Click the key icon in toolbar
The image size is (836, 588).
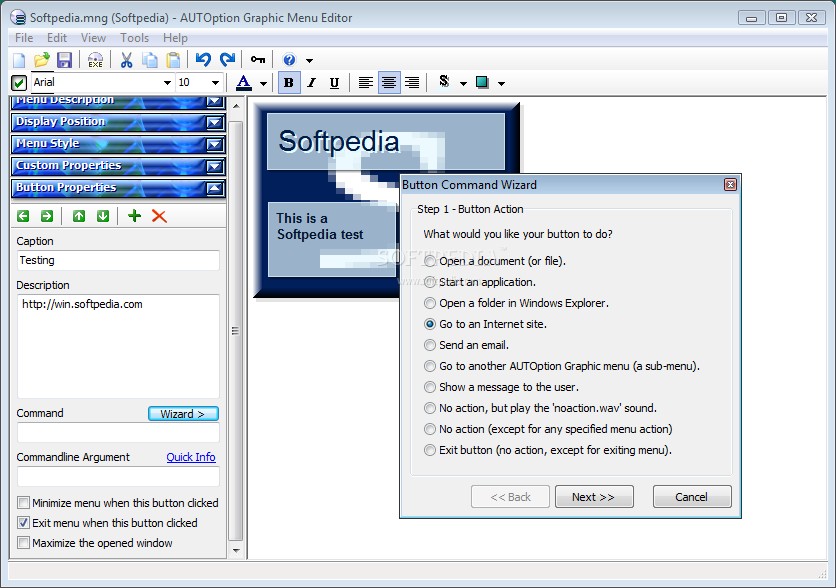258,60
